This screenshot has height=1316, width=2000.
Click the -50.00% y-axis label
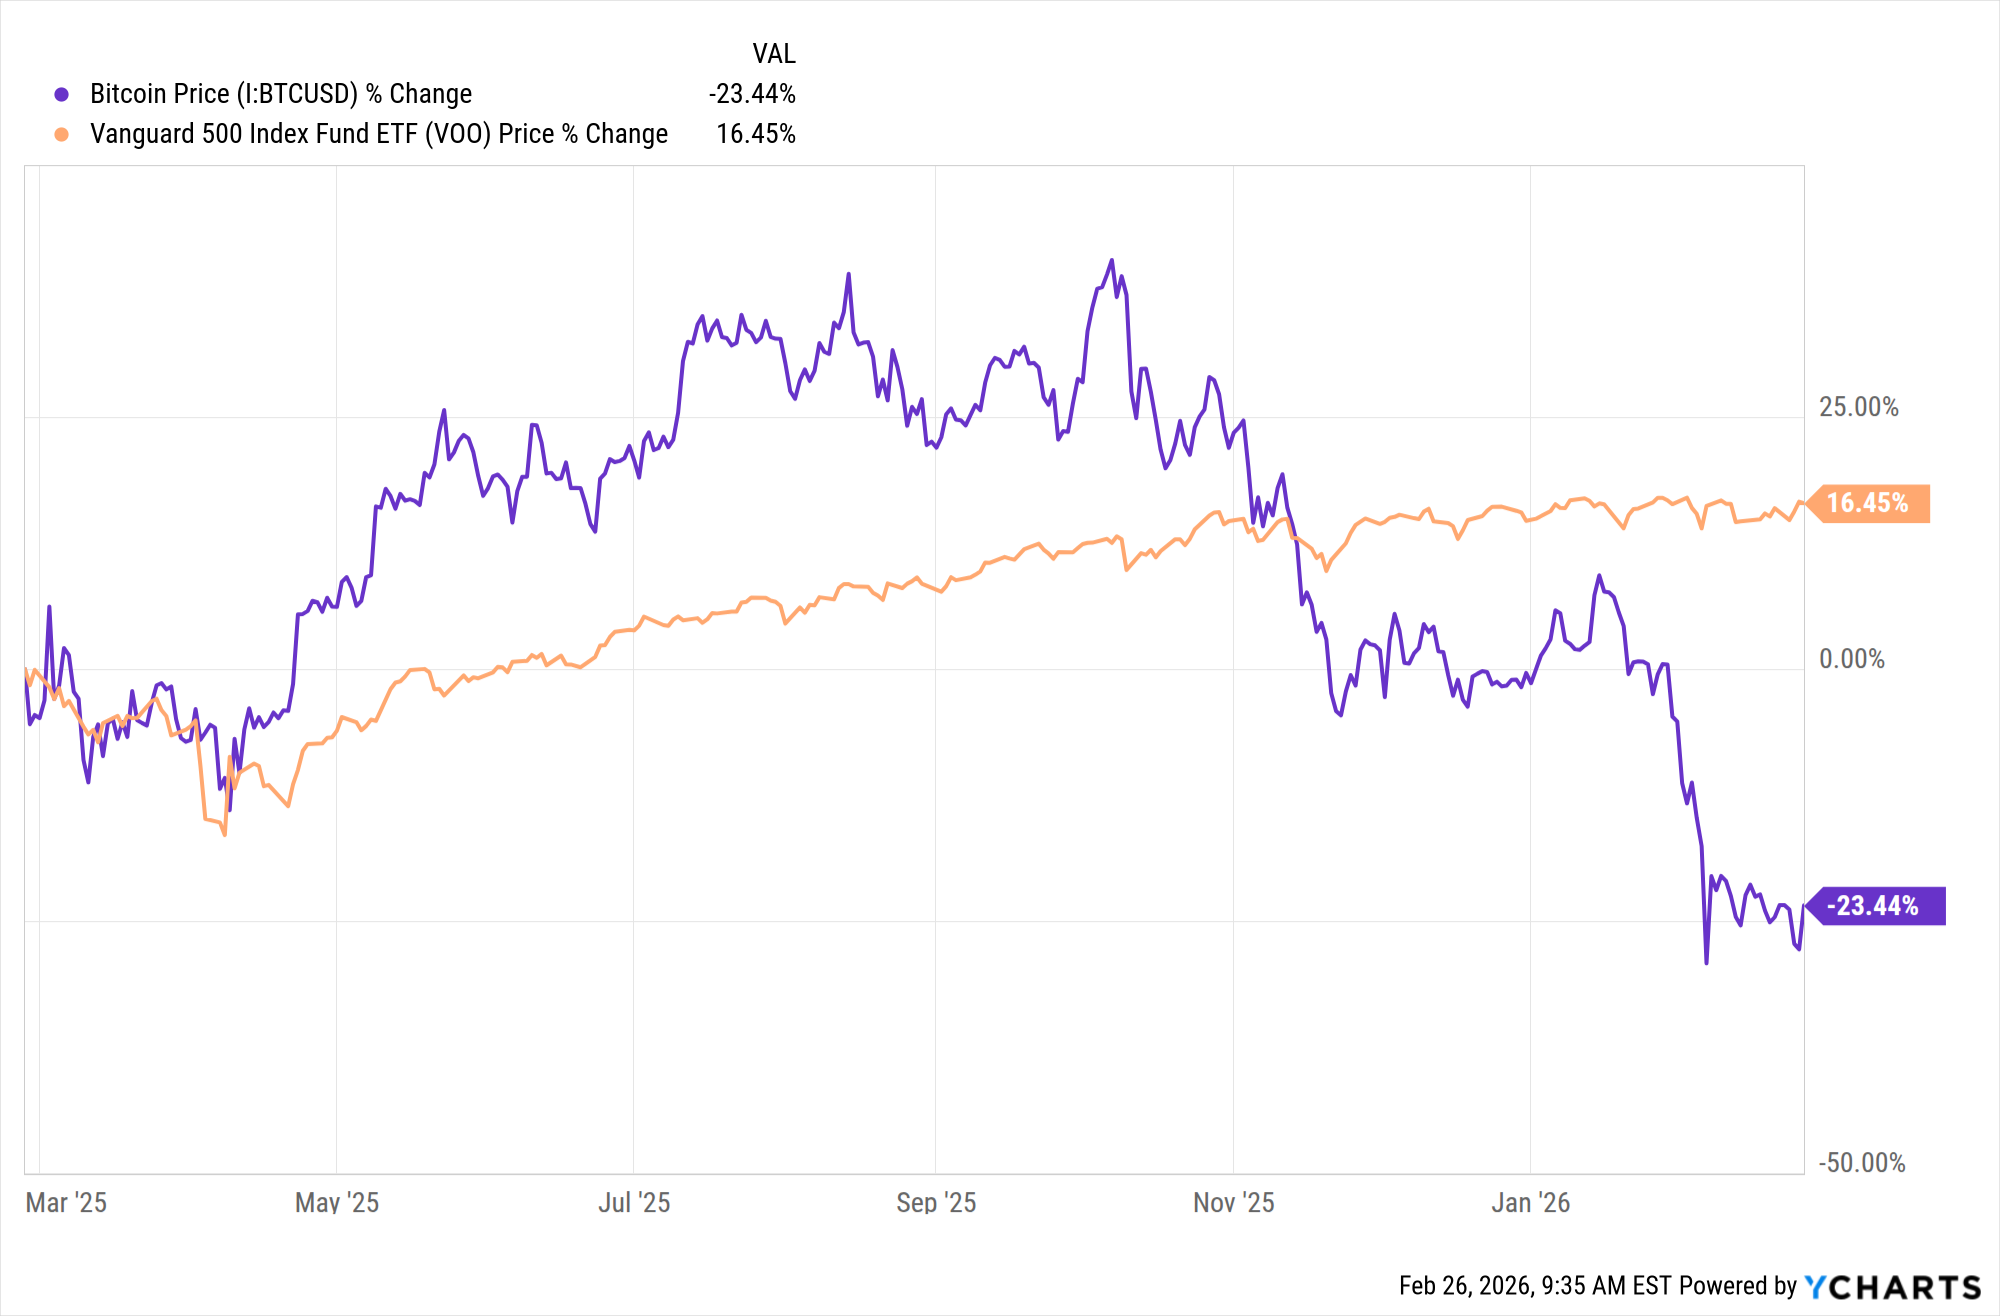coord(1861,1163)
